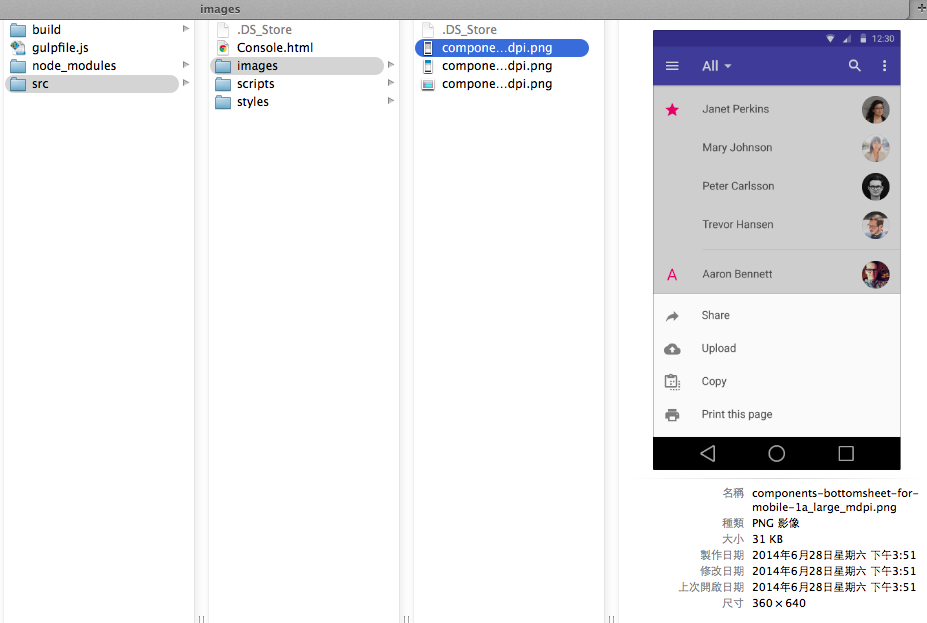The width and height of the screenshot is (927, 623).
Task: Toggle the pink star beside Janet Perkins
Action: pos(672,109)
